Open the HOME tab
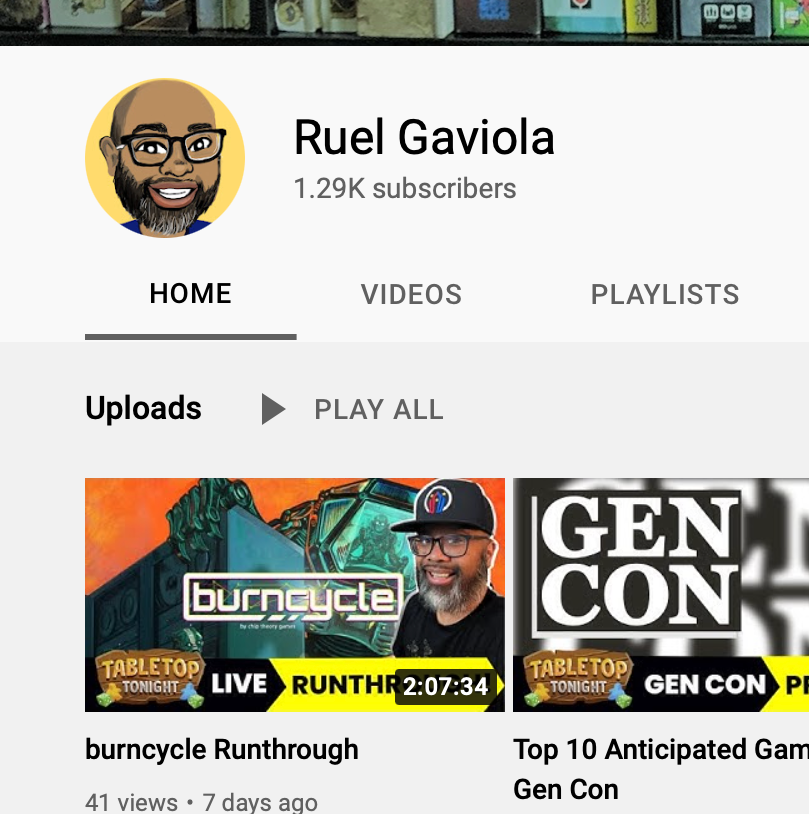Viewport: 809px width, 814px height. 191,294
